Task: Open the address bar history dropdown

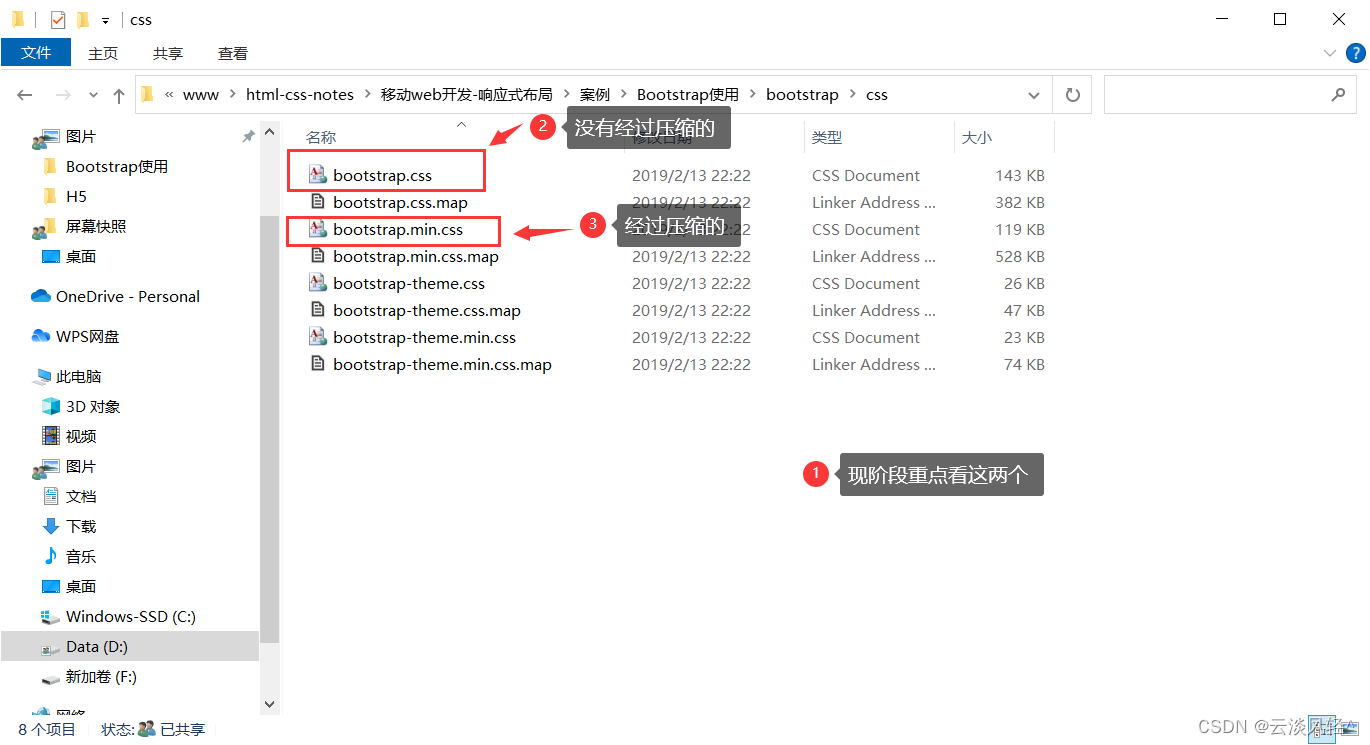Action: tap(1034, 95)
